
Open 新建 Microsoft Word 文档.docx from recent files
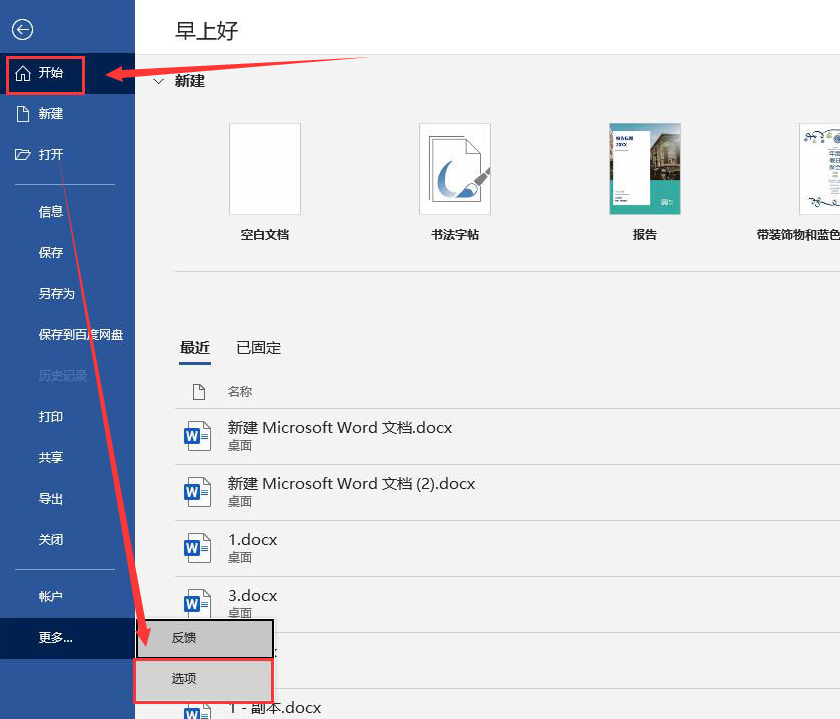click(x=340, y=426)
